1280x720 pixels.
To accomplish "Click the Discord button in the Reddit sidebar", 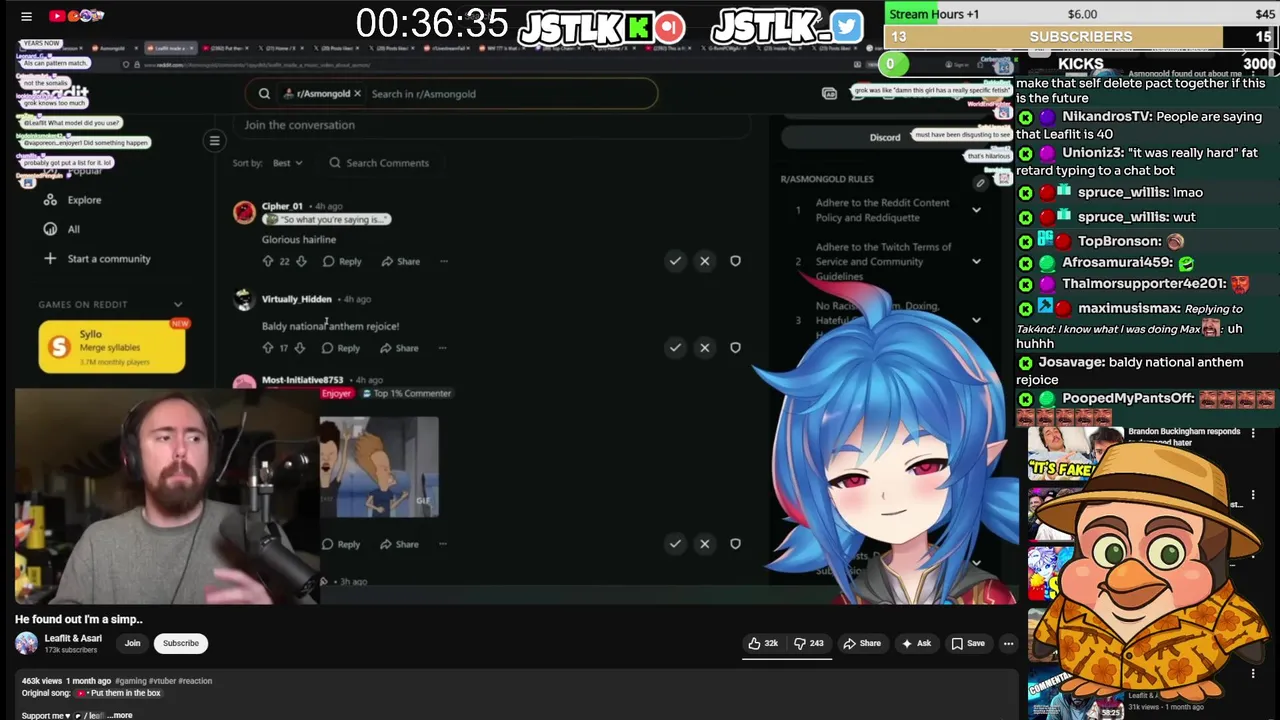I will tap(884, 137).
